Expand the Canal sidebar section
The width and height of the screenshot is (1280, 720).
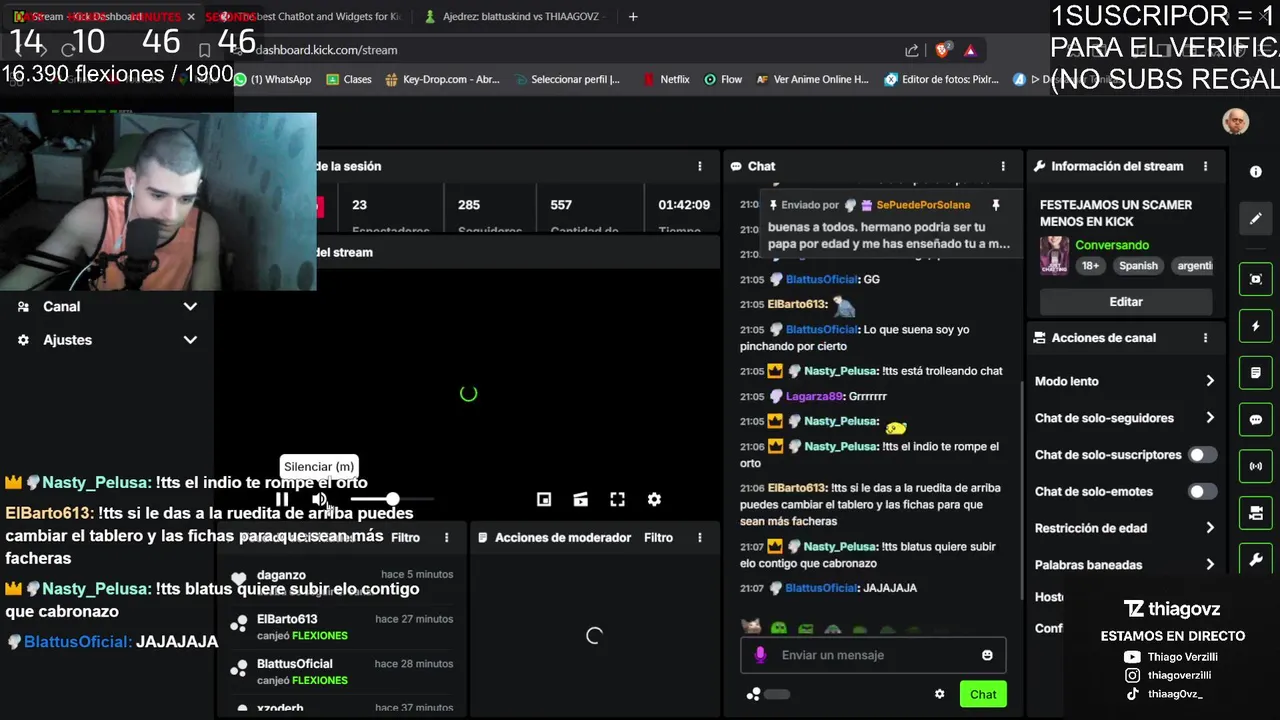click(107, 307)
